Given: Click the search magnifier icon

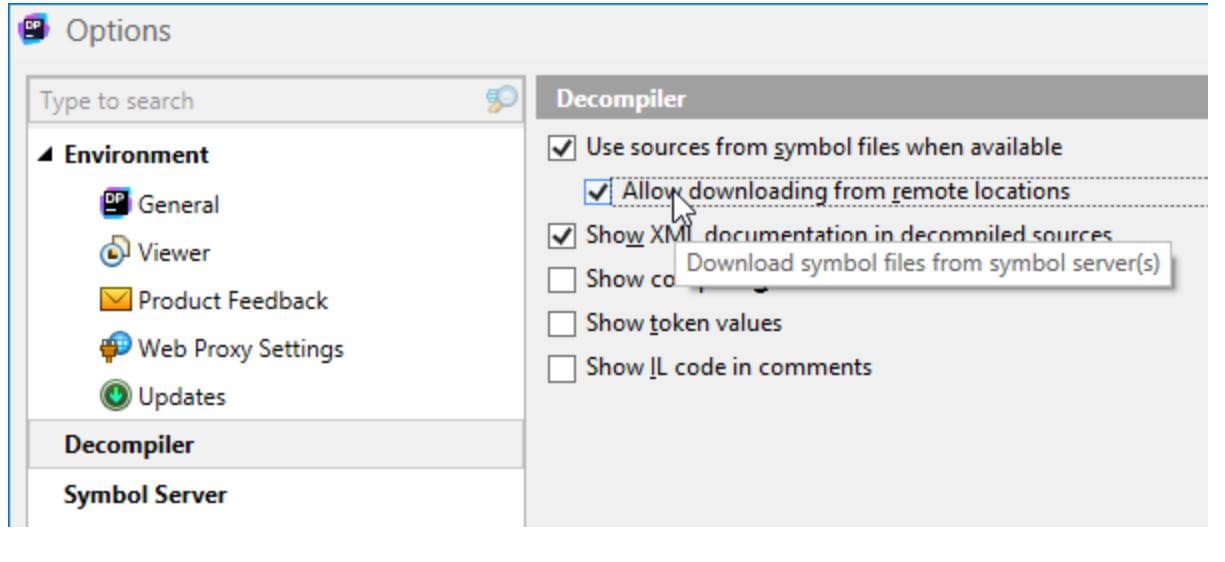Looking at the screenshot, I should pos(501,99).
